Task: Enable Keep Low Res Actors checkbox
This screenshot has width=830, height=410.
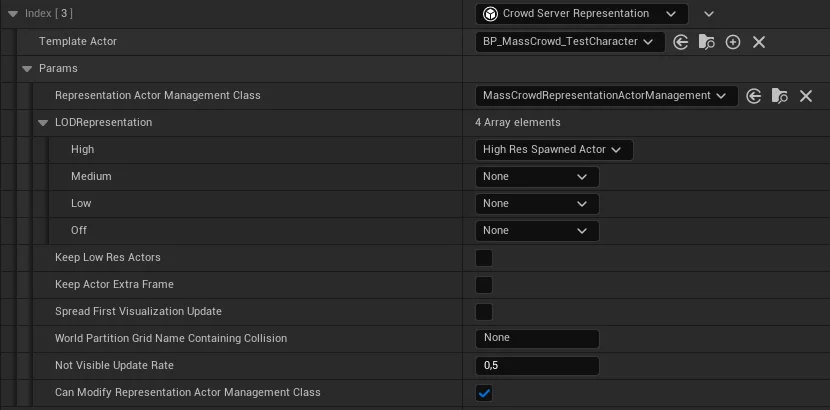Action: click(x=484, y=258)
